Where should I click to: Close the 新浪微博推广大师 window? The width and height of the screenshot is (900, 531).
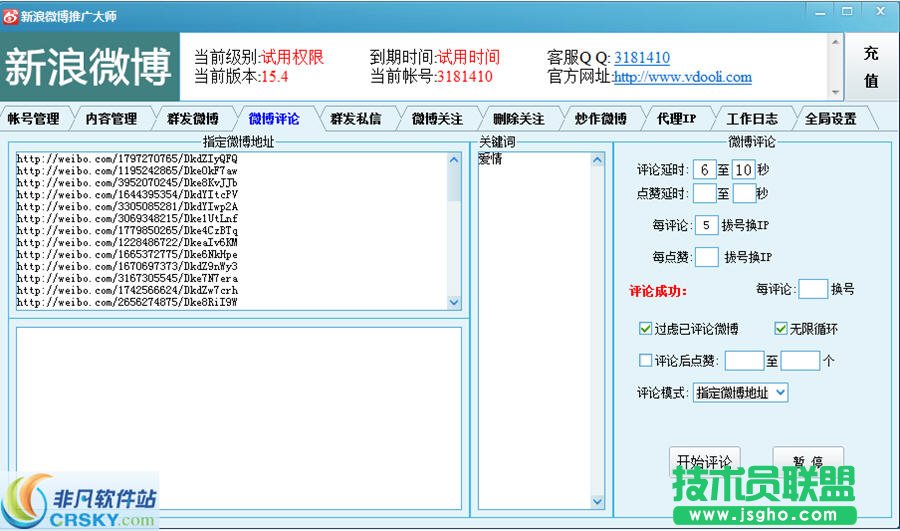point(880,11)
